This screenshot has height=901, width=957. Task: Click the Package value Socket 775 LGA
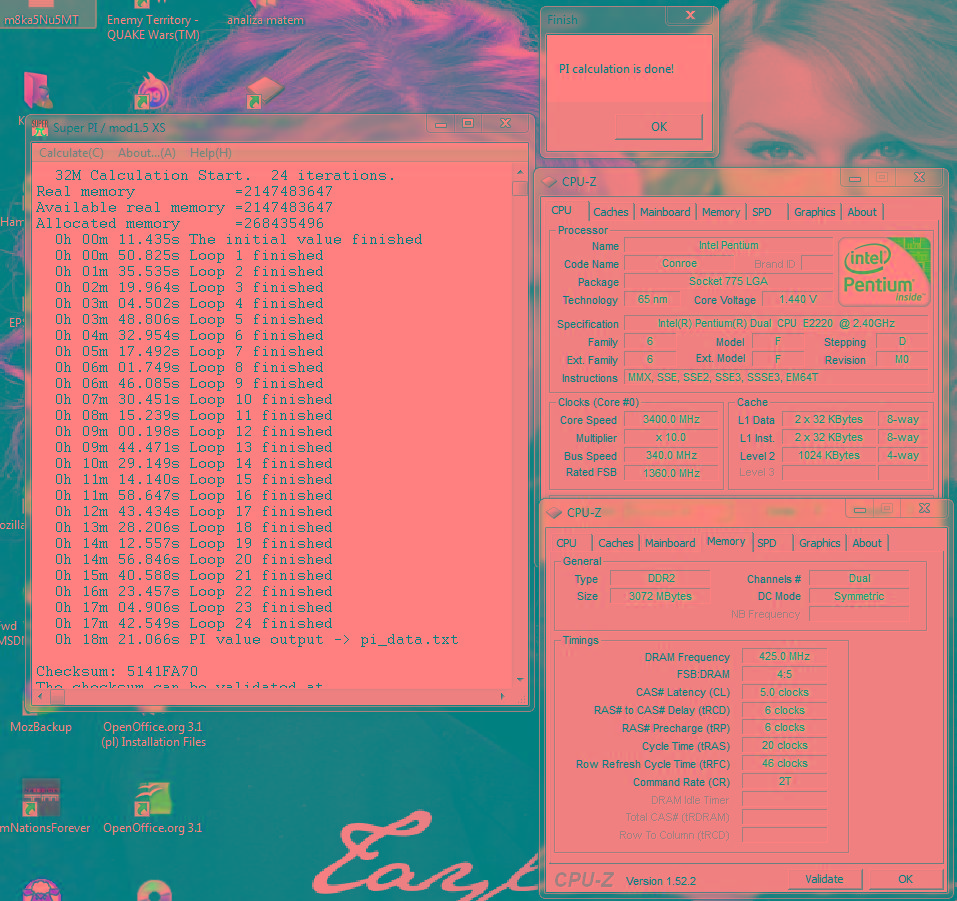click(728, 281)
